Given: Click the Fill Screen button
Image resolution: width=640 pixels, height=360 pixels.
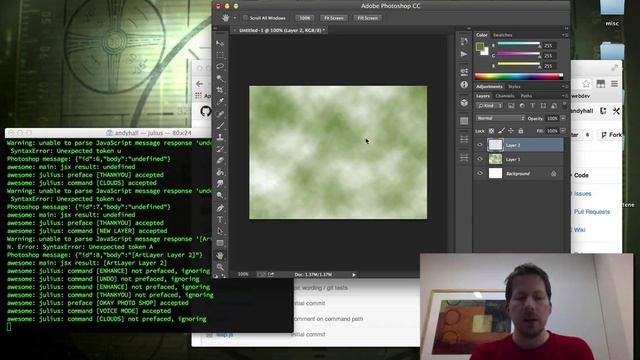Looking at the screenshot, I should pyautogui.click(x=367, y=18).
